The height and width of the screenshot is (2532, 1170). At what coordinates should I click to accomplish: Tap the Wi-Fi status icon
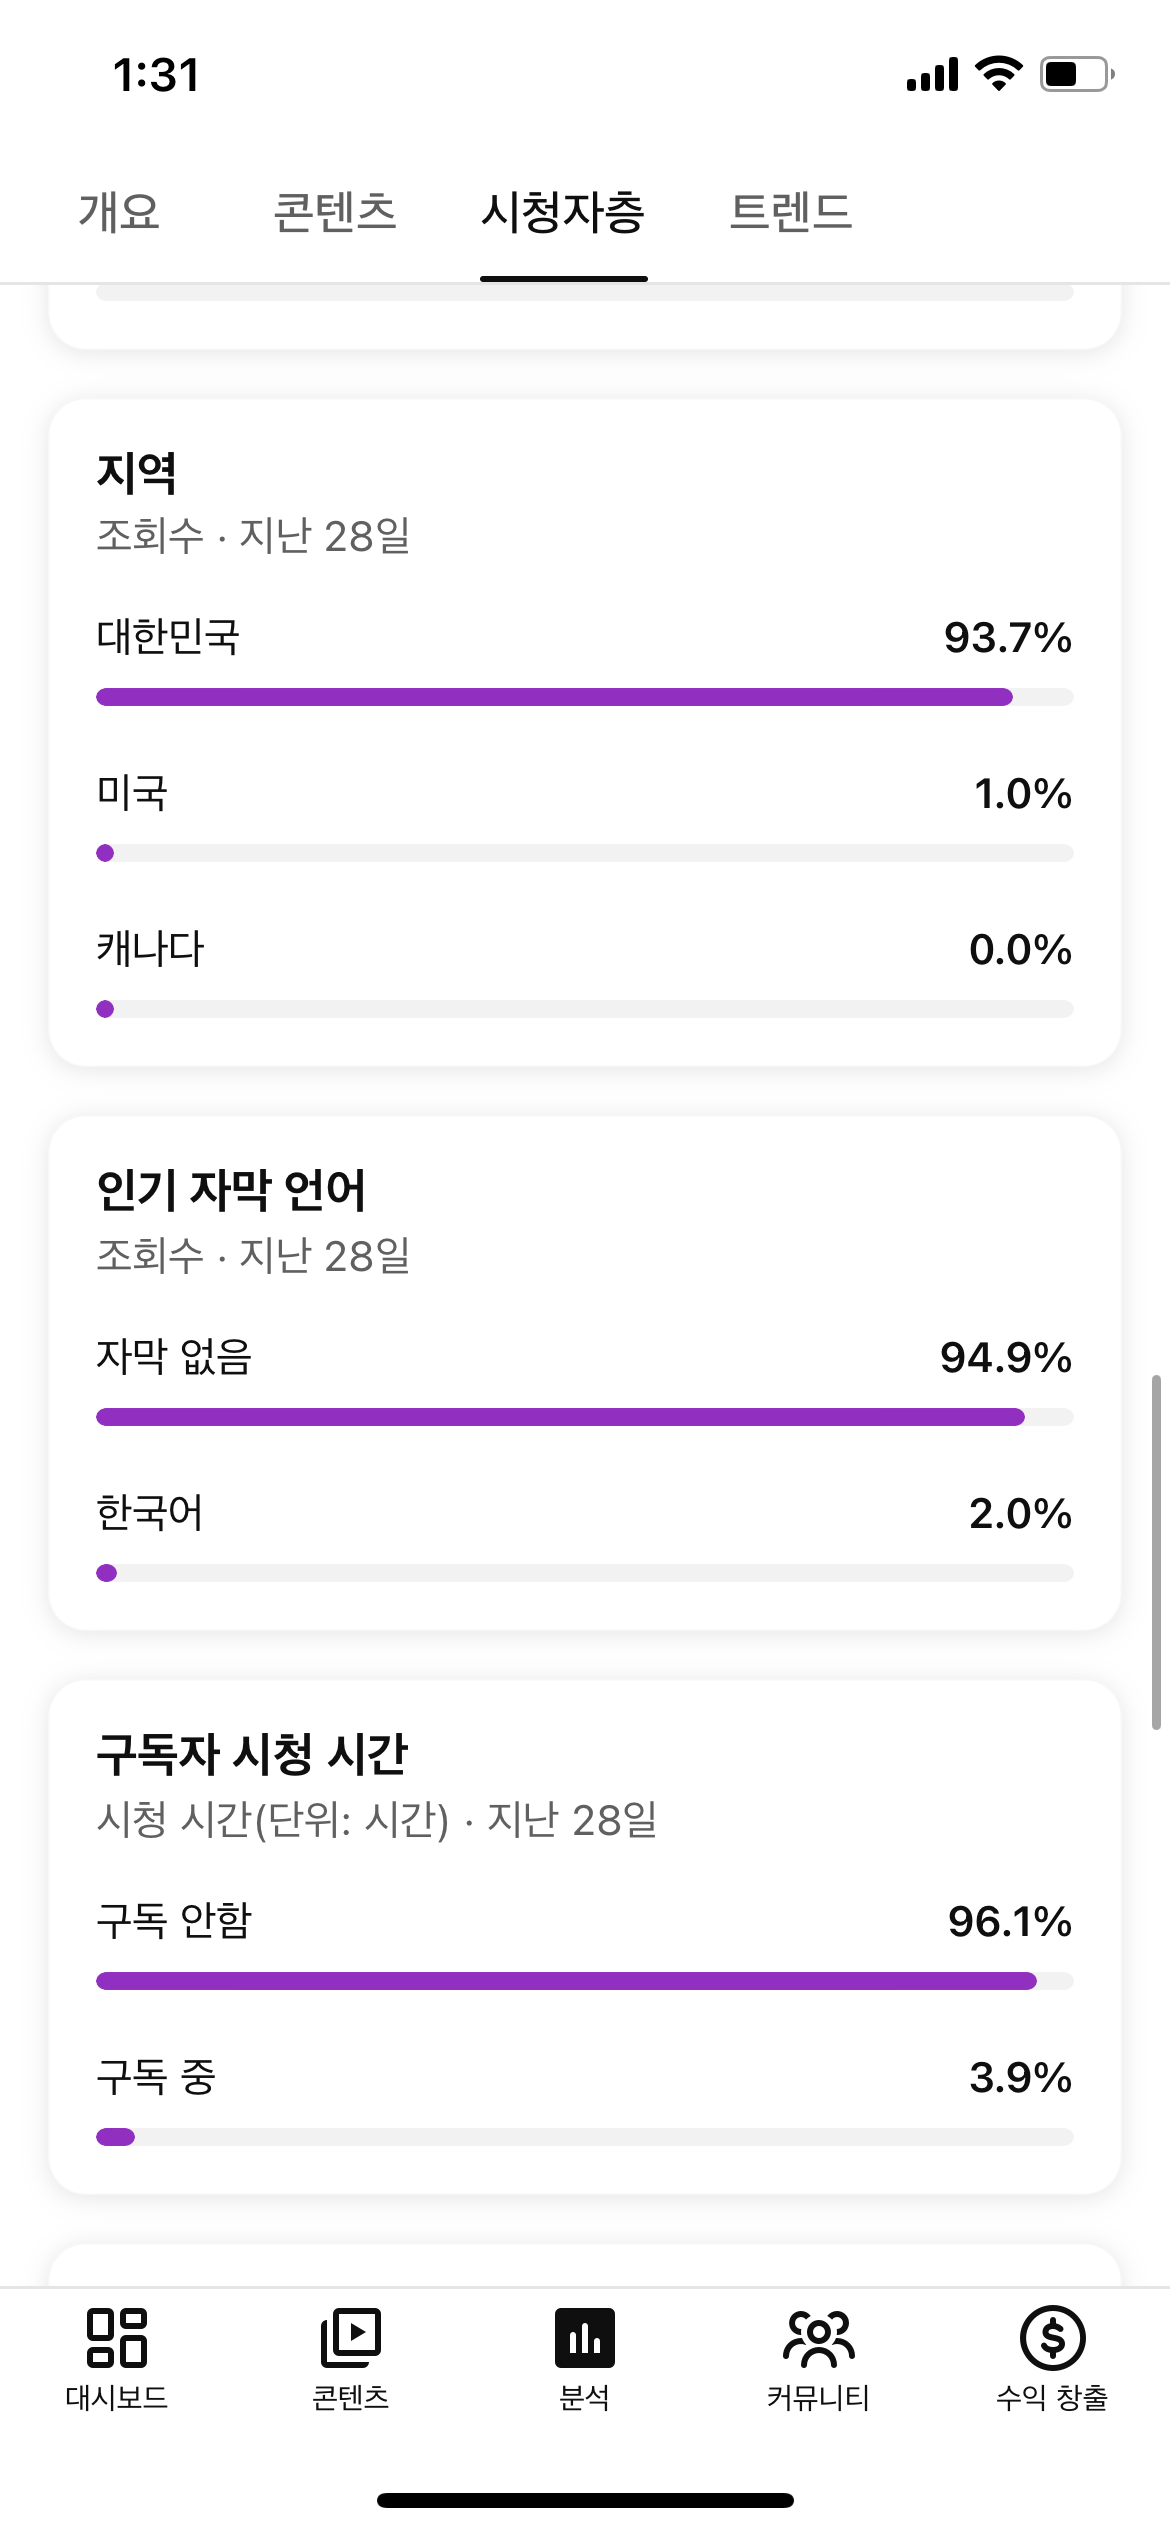coord(998,74)
